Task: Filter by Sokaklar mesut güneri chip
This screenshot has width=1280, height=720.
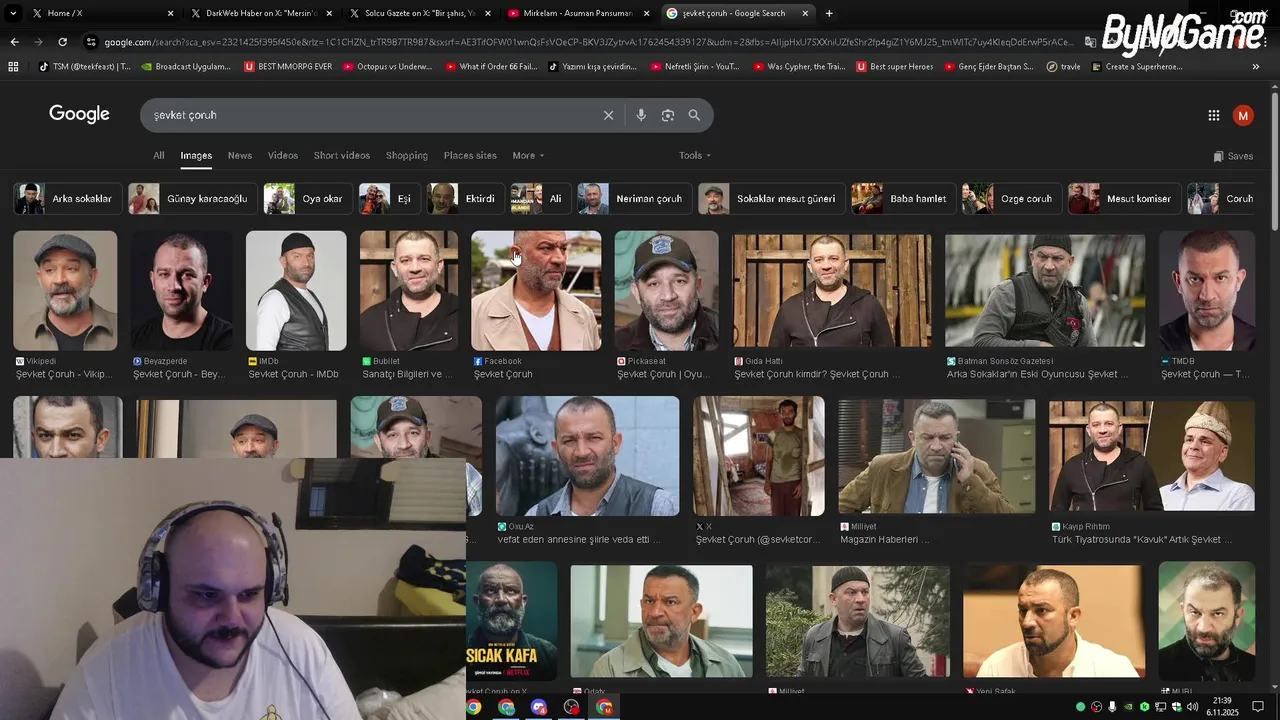Action: (x=772, y=199)
